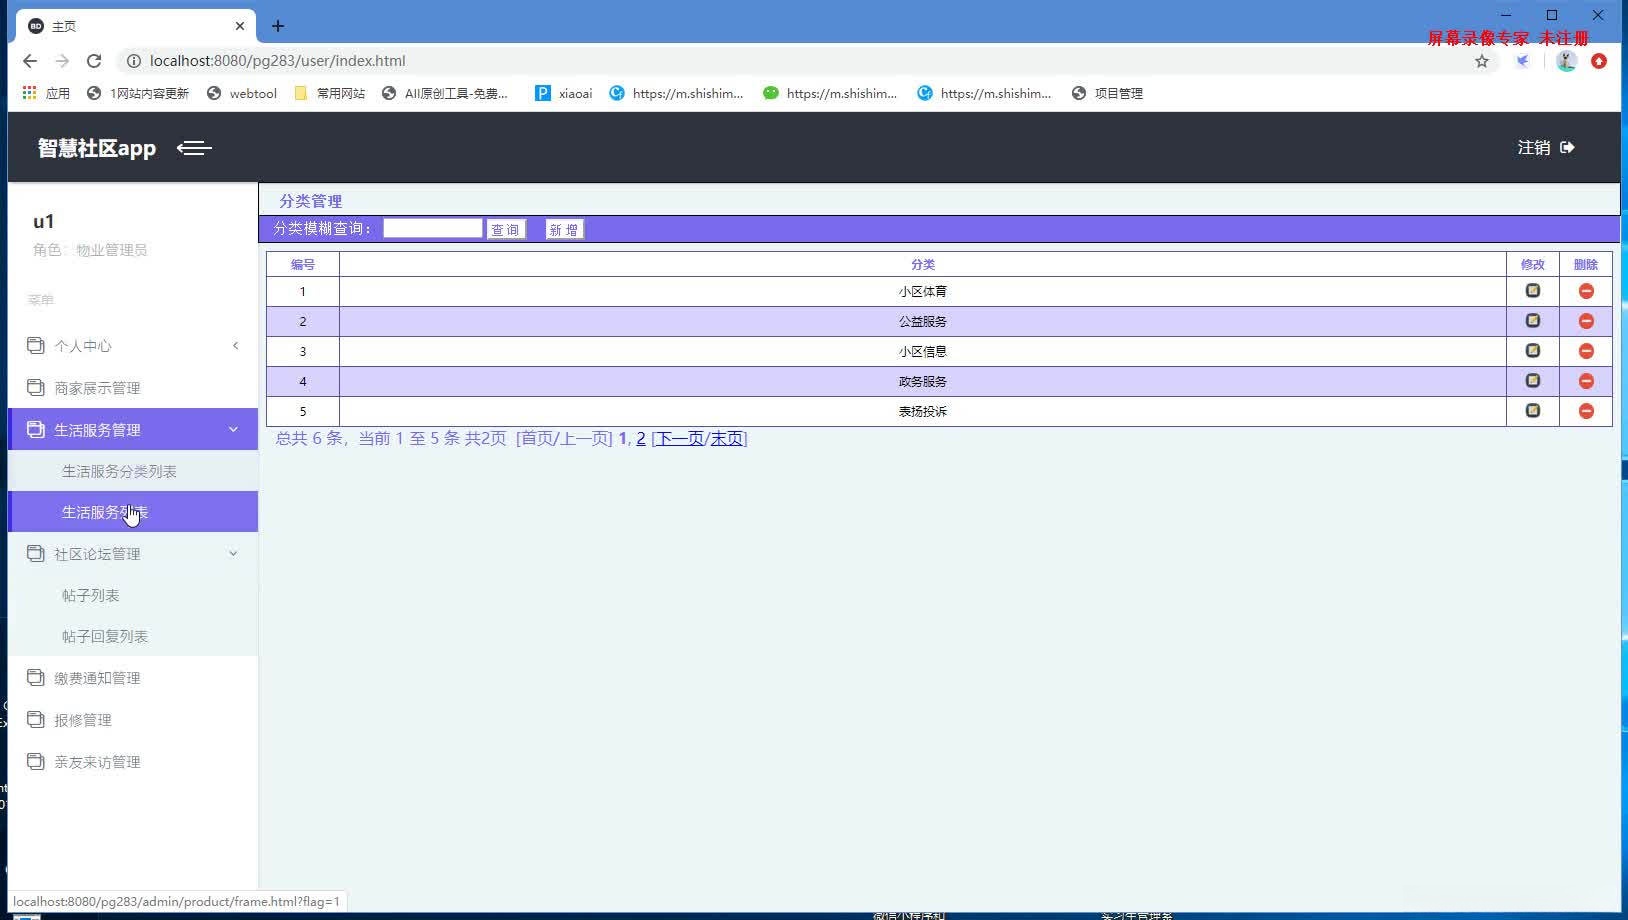Collapse the 生活服务管理 menu

(x=133, y=430)
